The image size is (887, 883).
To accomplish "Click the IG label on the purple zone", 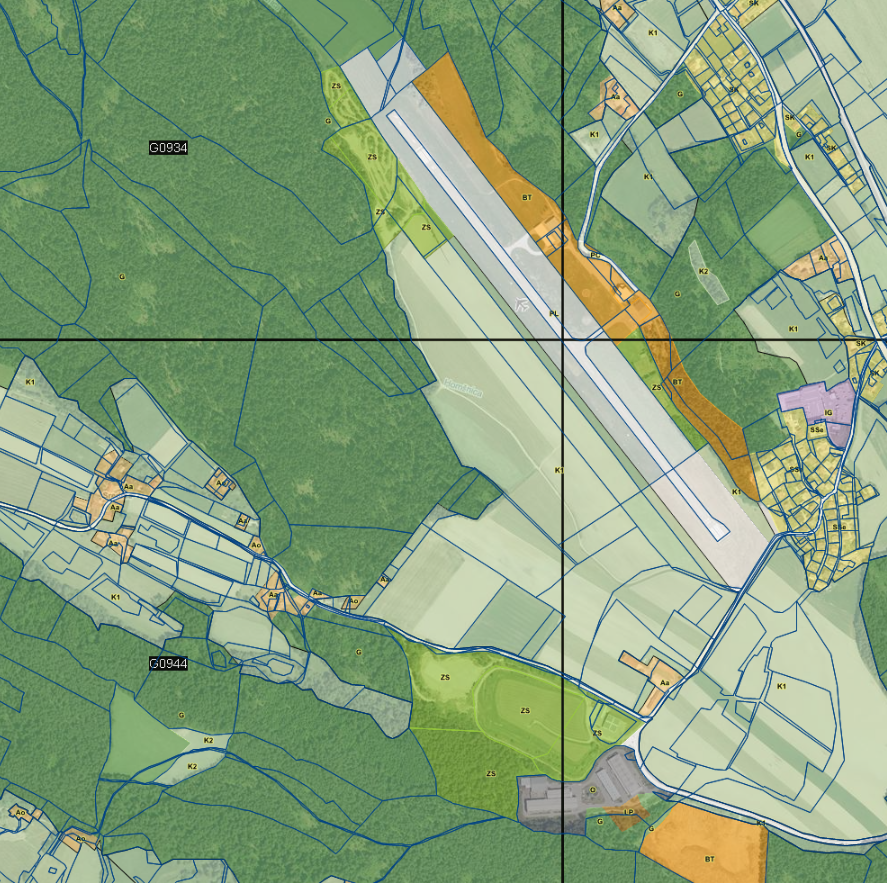I will (828, 413).
